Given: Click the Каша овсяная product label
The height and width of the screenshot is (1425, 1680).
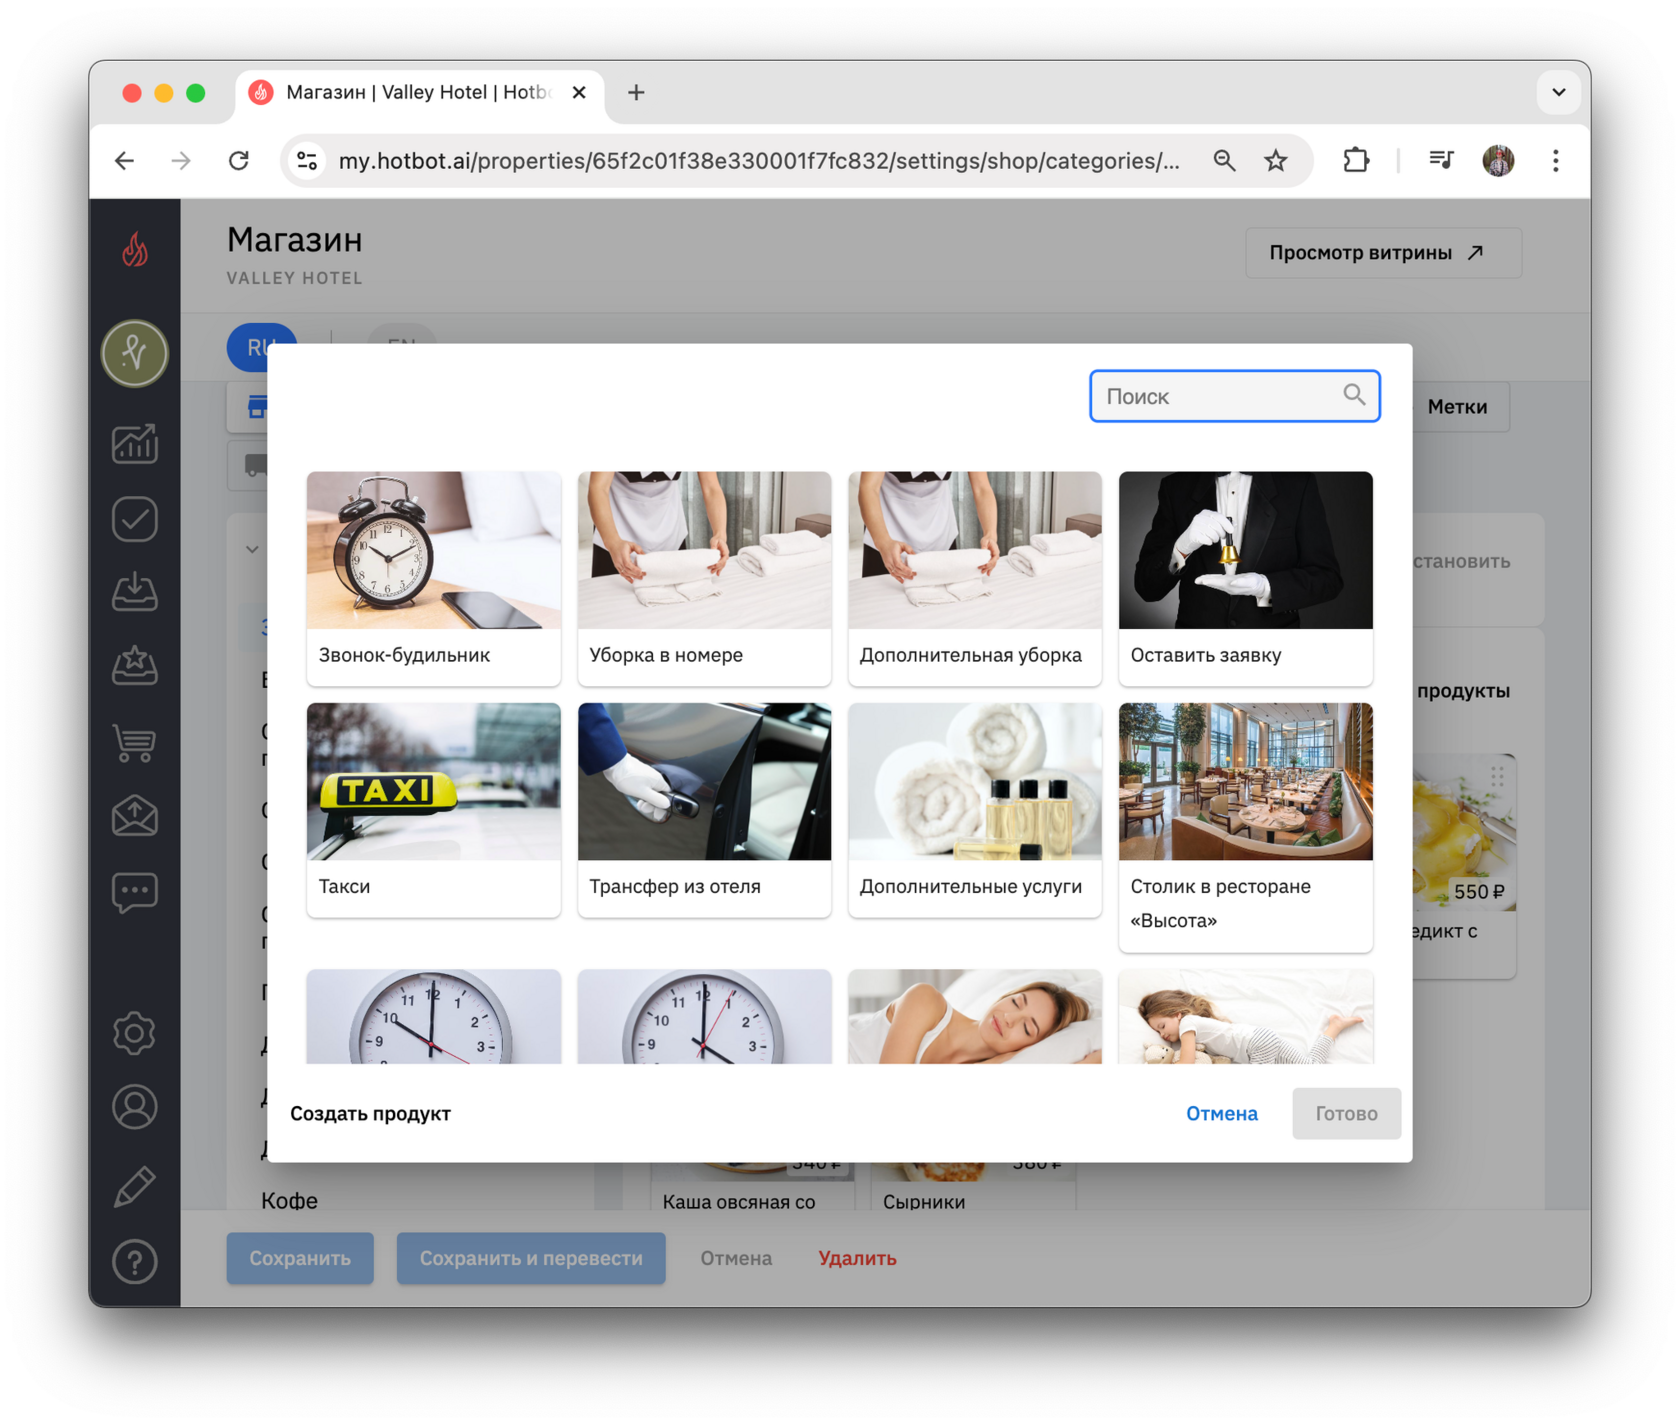Looking at the screenshot, I should point(739,1202).
